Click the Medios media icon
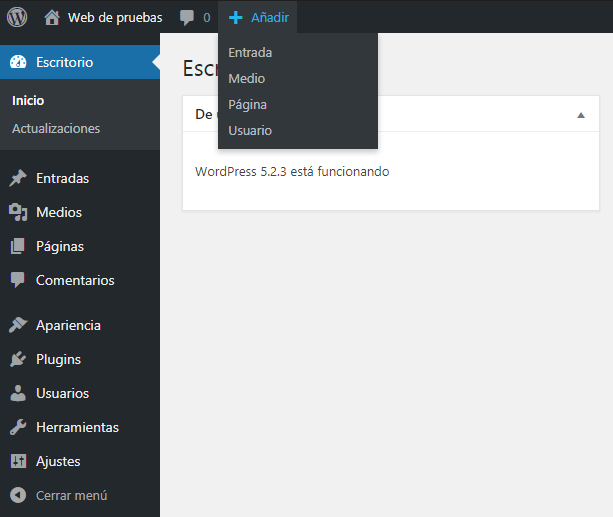This screenshot has height=517, width=613. point(18,212)
